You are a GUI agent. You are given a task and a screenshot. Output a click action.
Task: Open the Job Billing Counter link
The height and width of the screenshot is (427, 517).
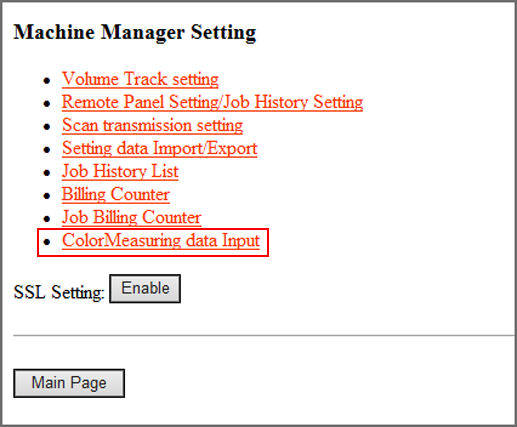pos(131,218)
